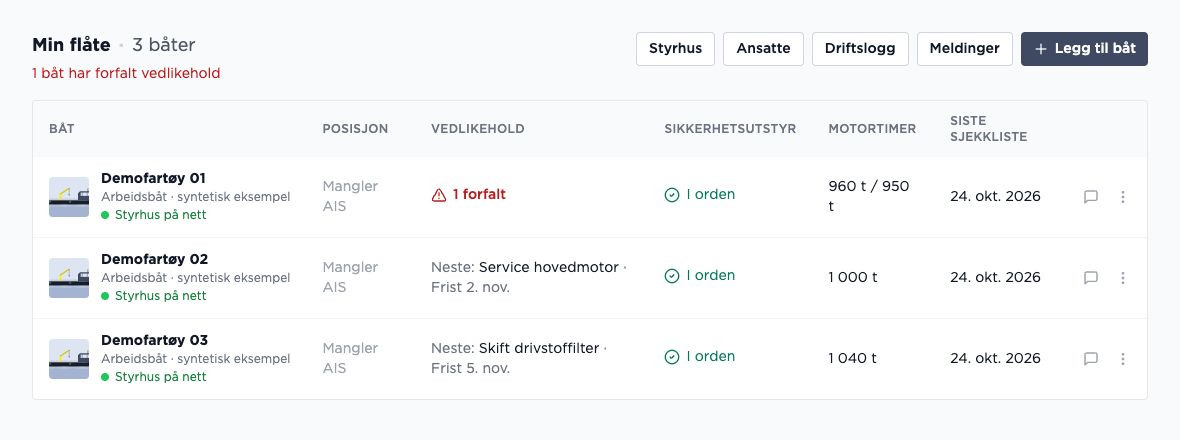Click the check icon in Demofartøy 03 safety cell
This screenshot has width=1180, height=440.
pyautogui.click(x=672, y=357)
